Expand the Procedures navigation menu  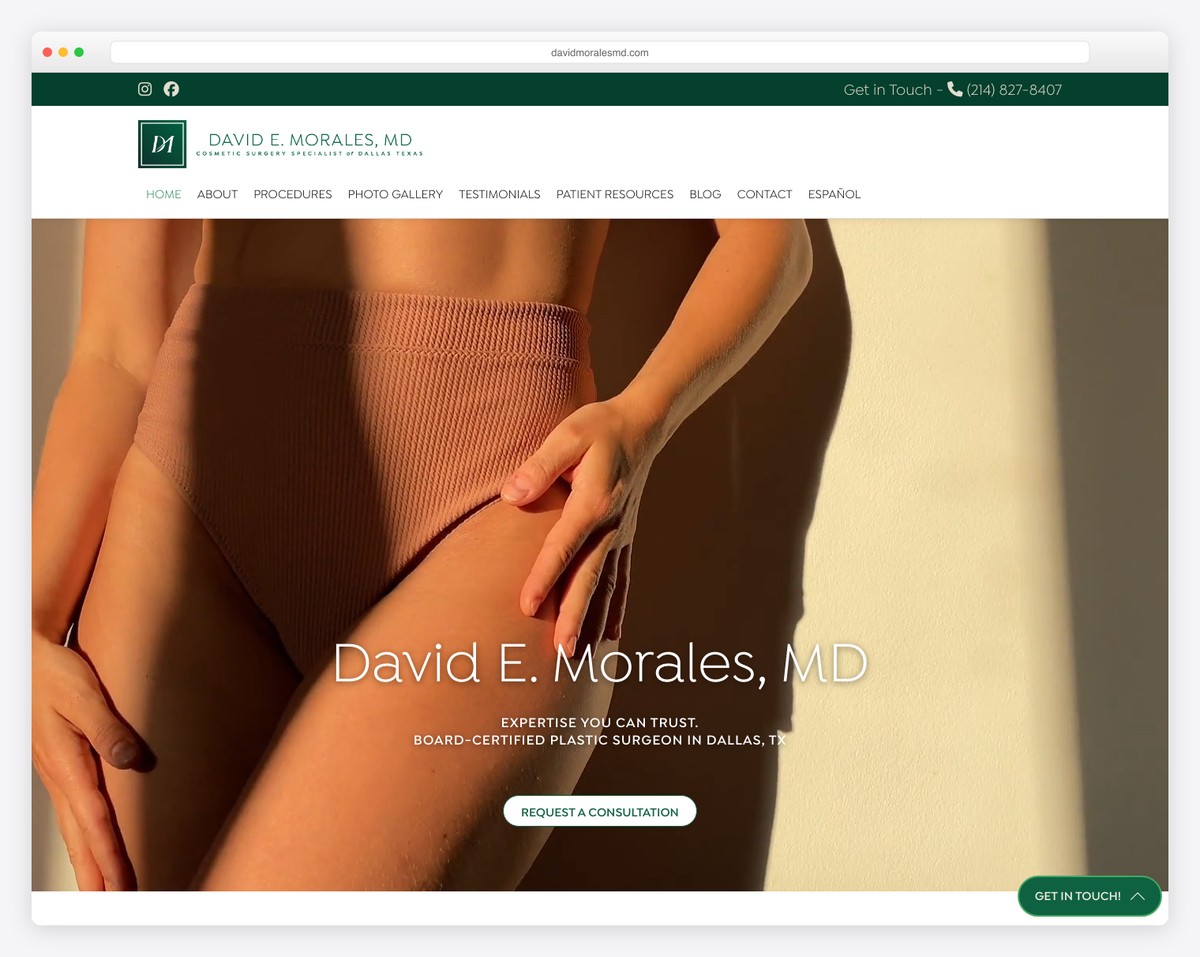[292, 194]
